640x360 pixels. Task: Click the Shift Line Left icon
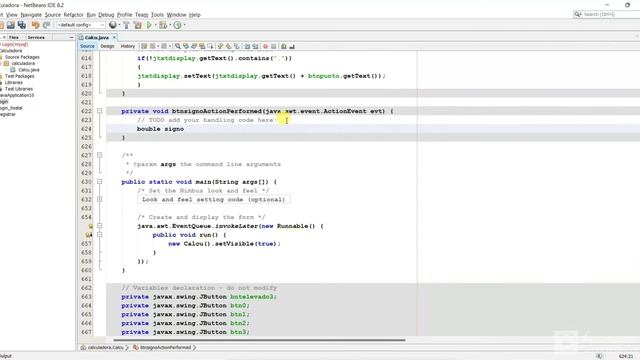(247, 47)
